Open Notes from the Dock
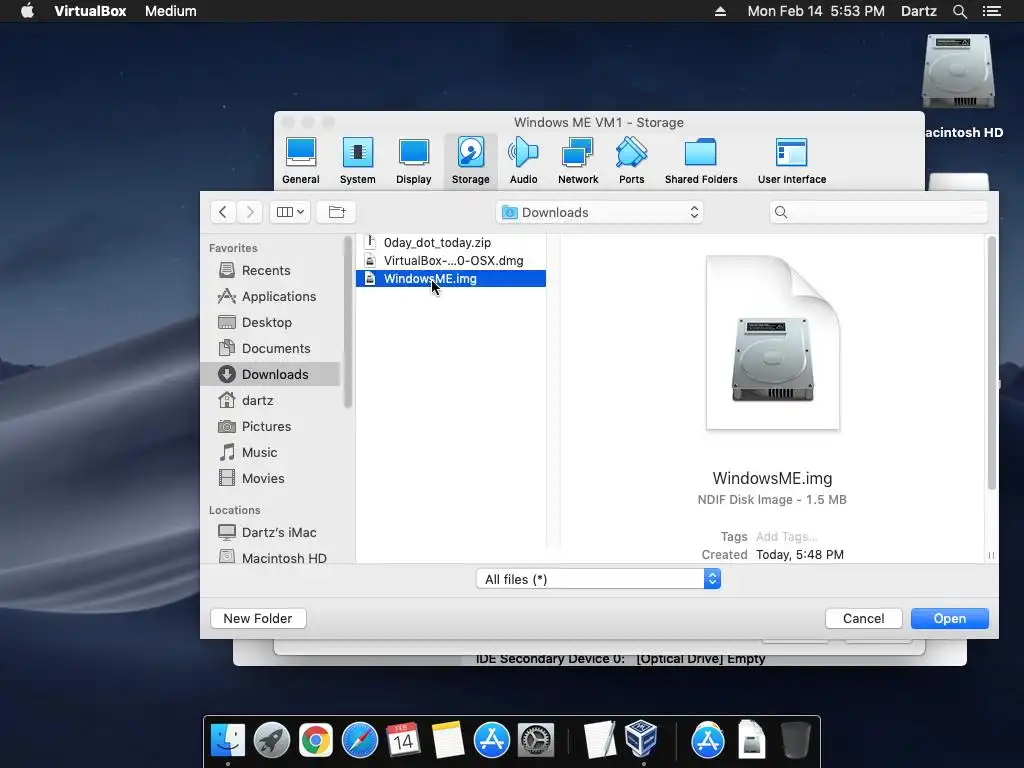This screenshot has width=1024, height=768. click(448, 741)
